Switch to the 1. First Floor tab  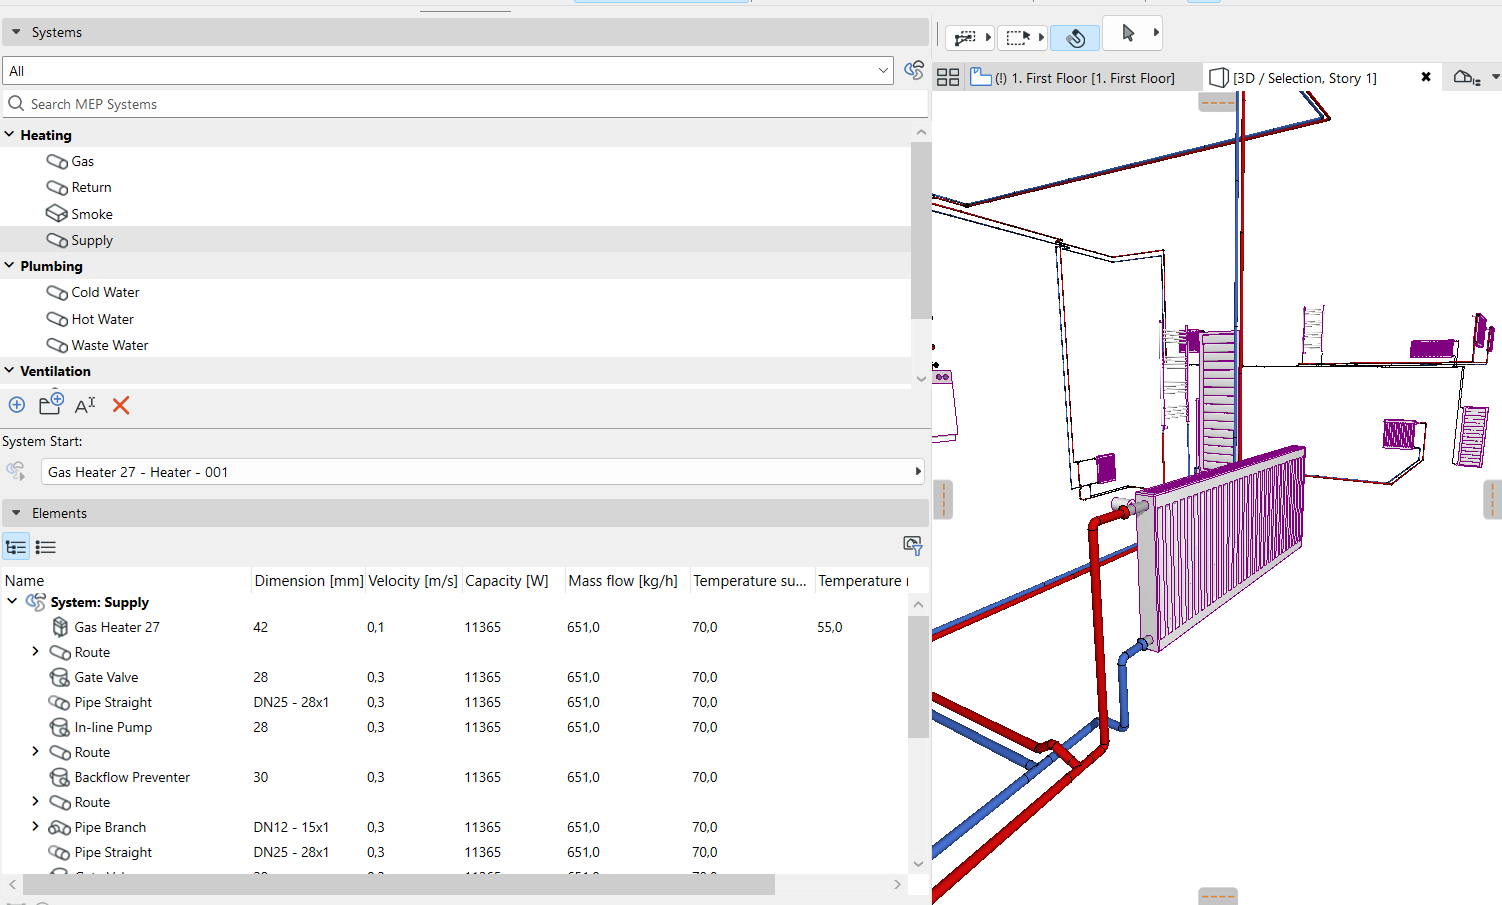point(1084,78)
